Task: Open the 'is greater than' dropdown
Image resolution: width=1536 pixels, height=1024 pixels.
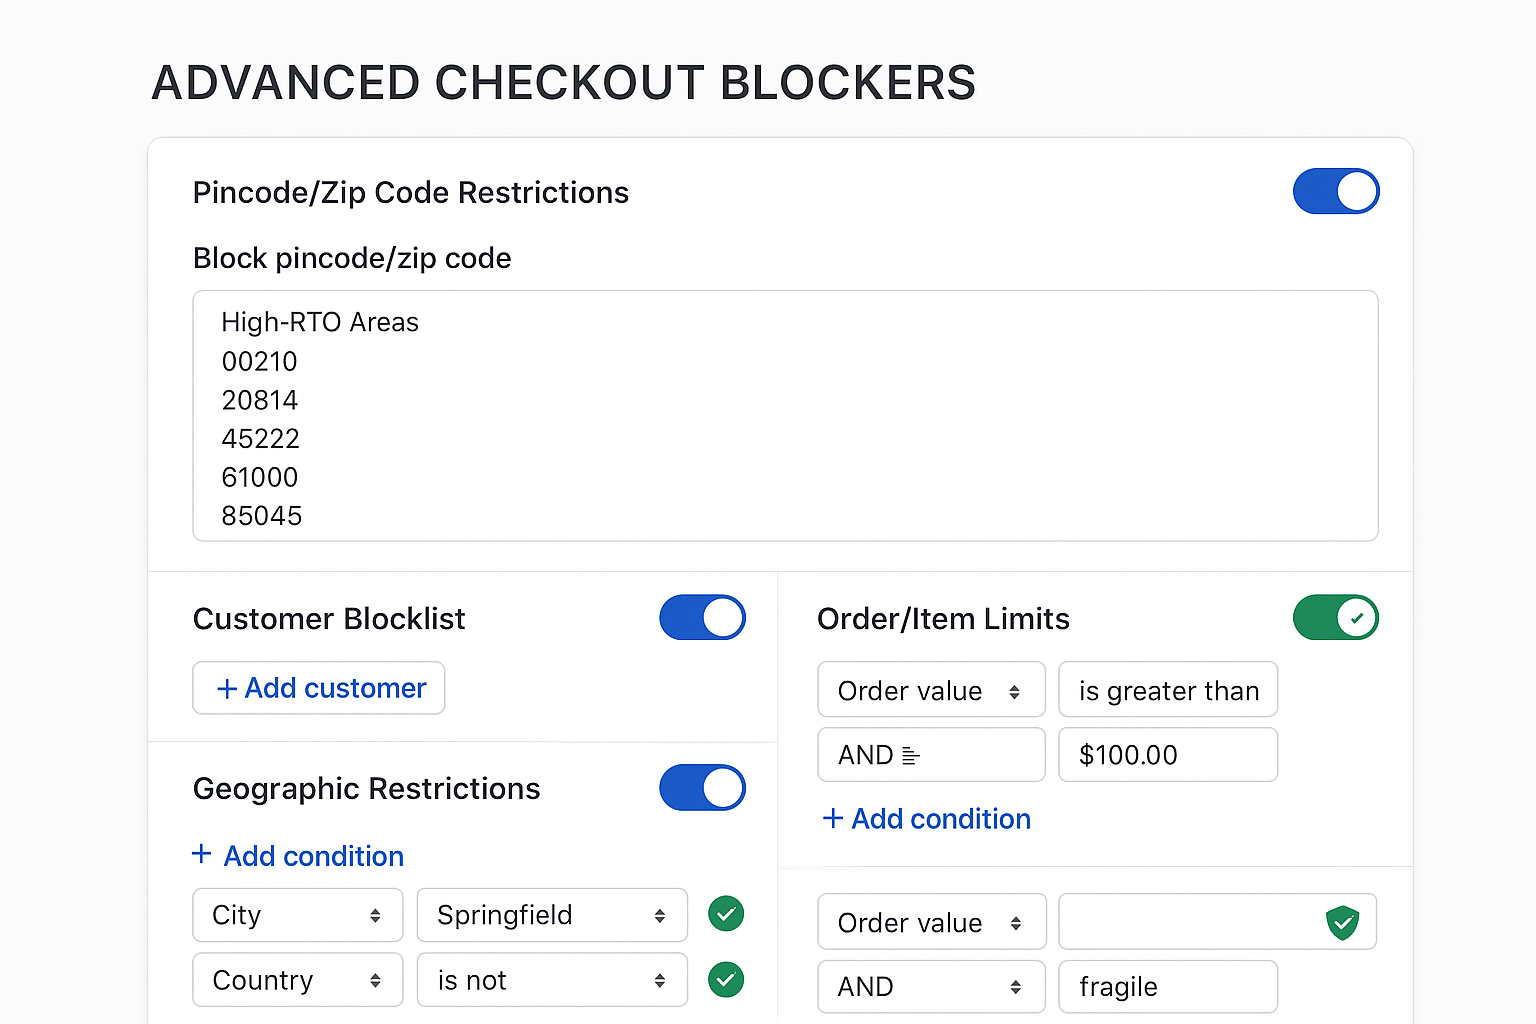Action: [x=1168, y=690]
